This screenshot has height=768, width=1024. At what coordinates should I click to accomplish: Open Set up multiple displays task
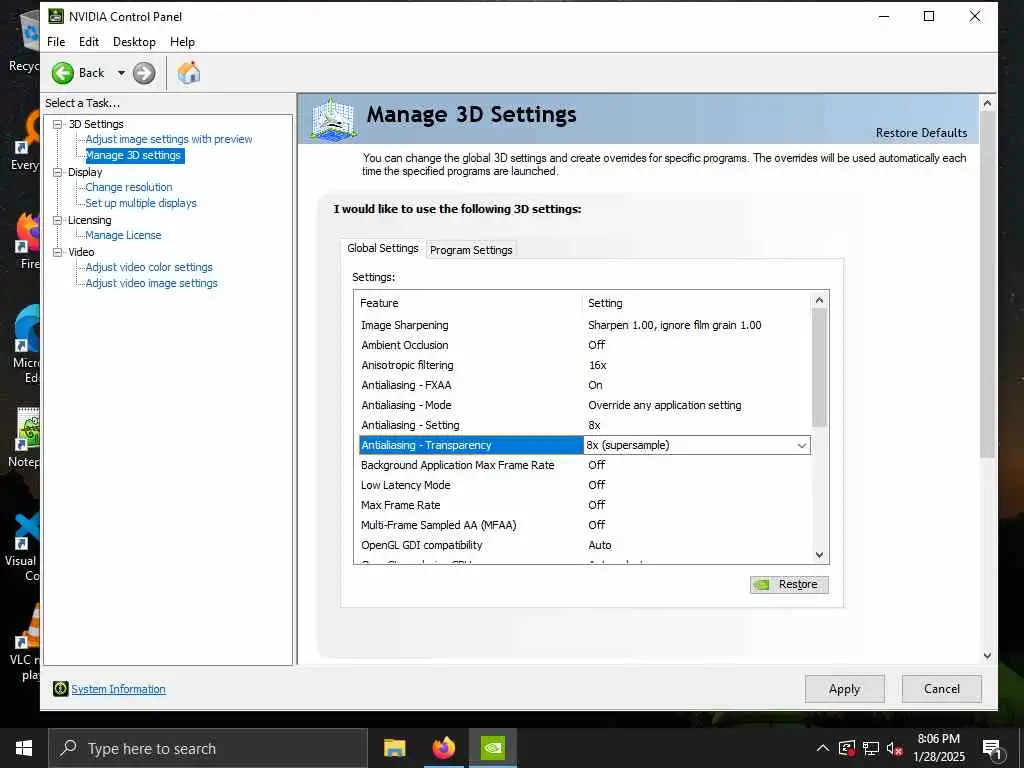click(140, 203)
